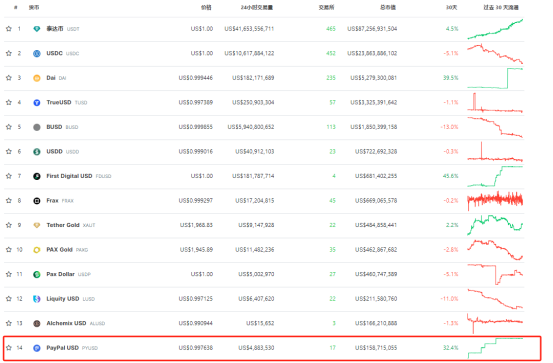Open First Digital USD coin page
Screen dimensions: 553x363
click(69, 176)
